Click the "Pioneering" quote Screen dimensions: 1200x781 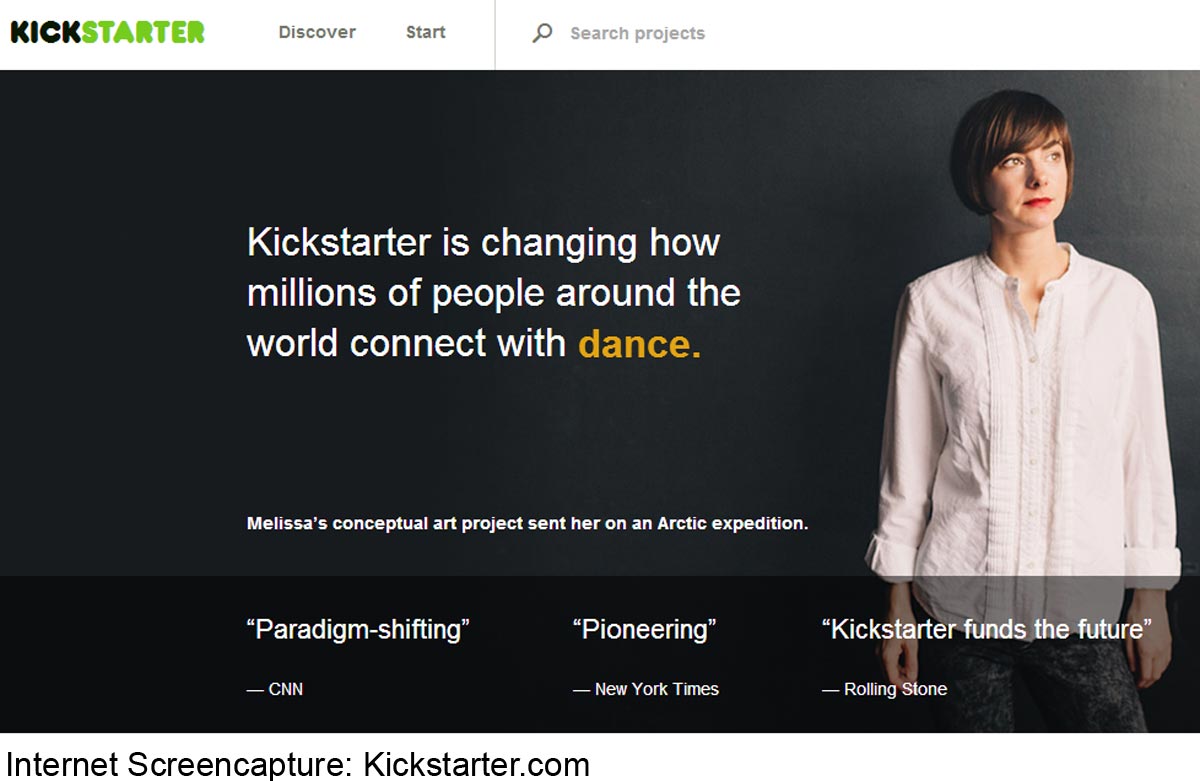pyautogui.click(x=644, y=630)
